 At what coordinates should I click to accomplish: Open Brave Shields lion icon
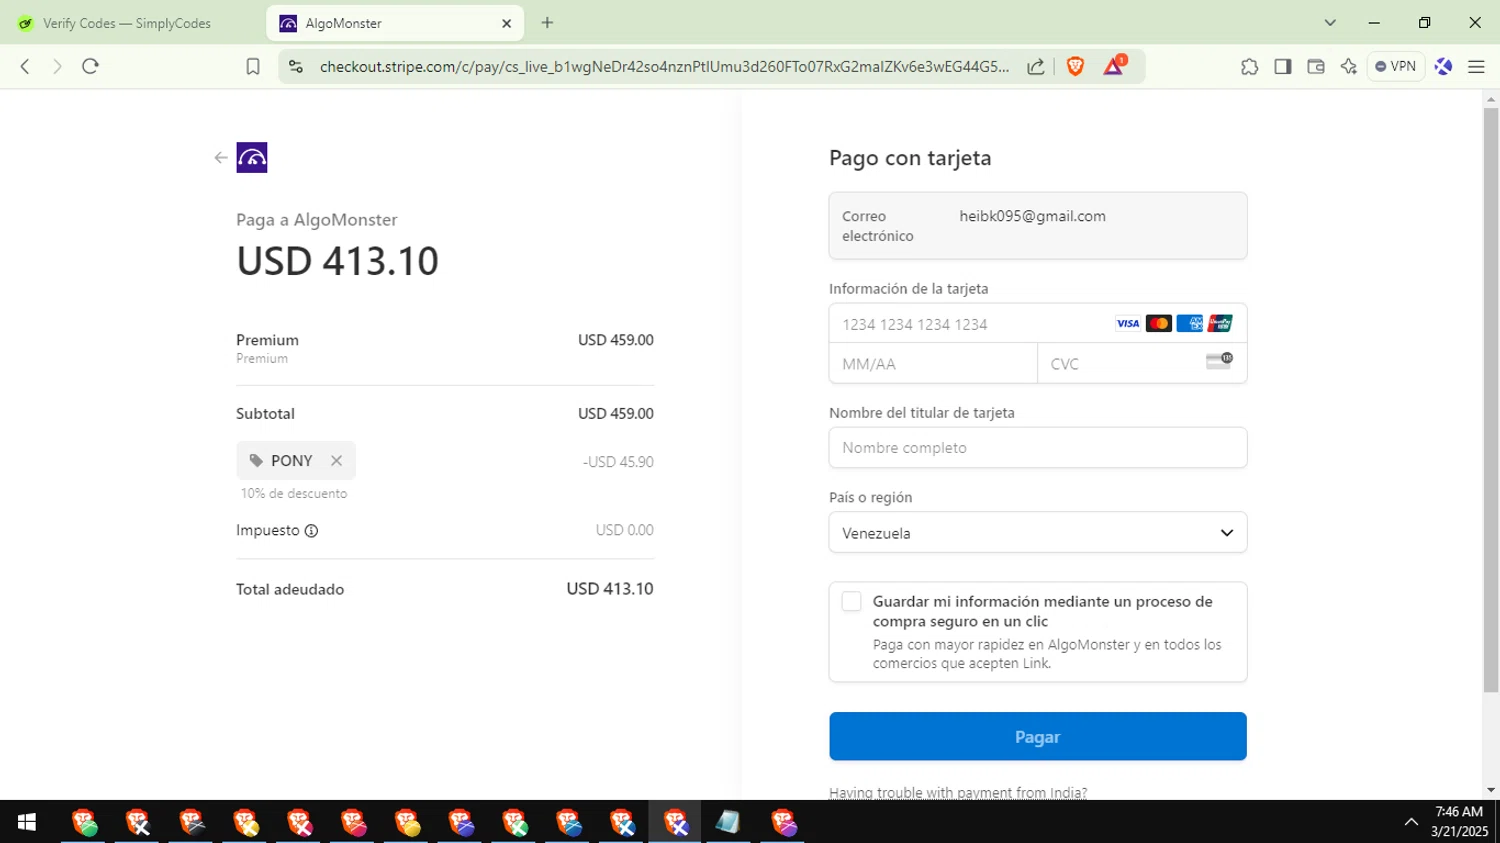coord(1076,66)
